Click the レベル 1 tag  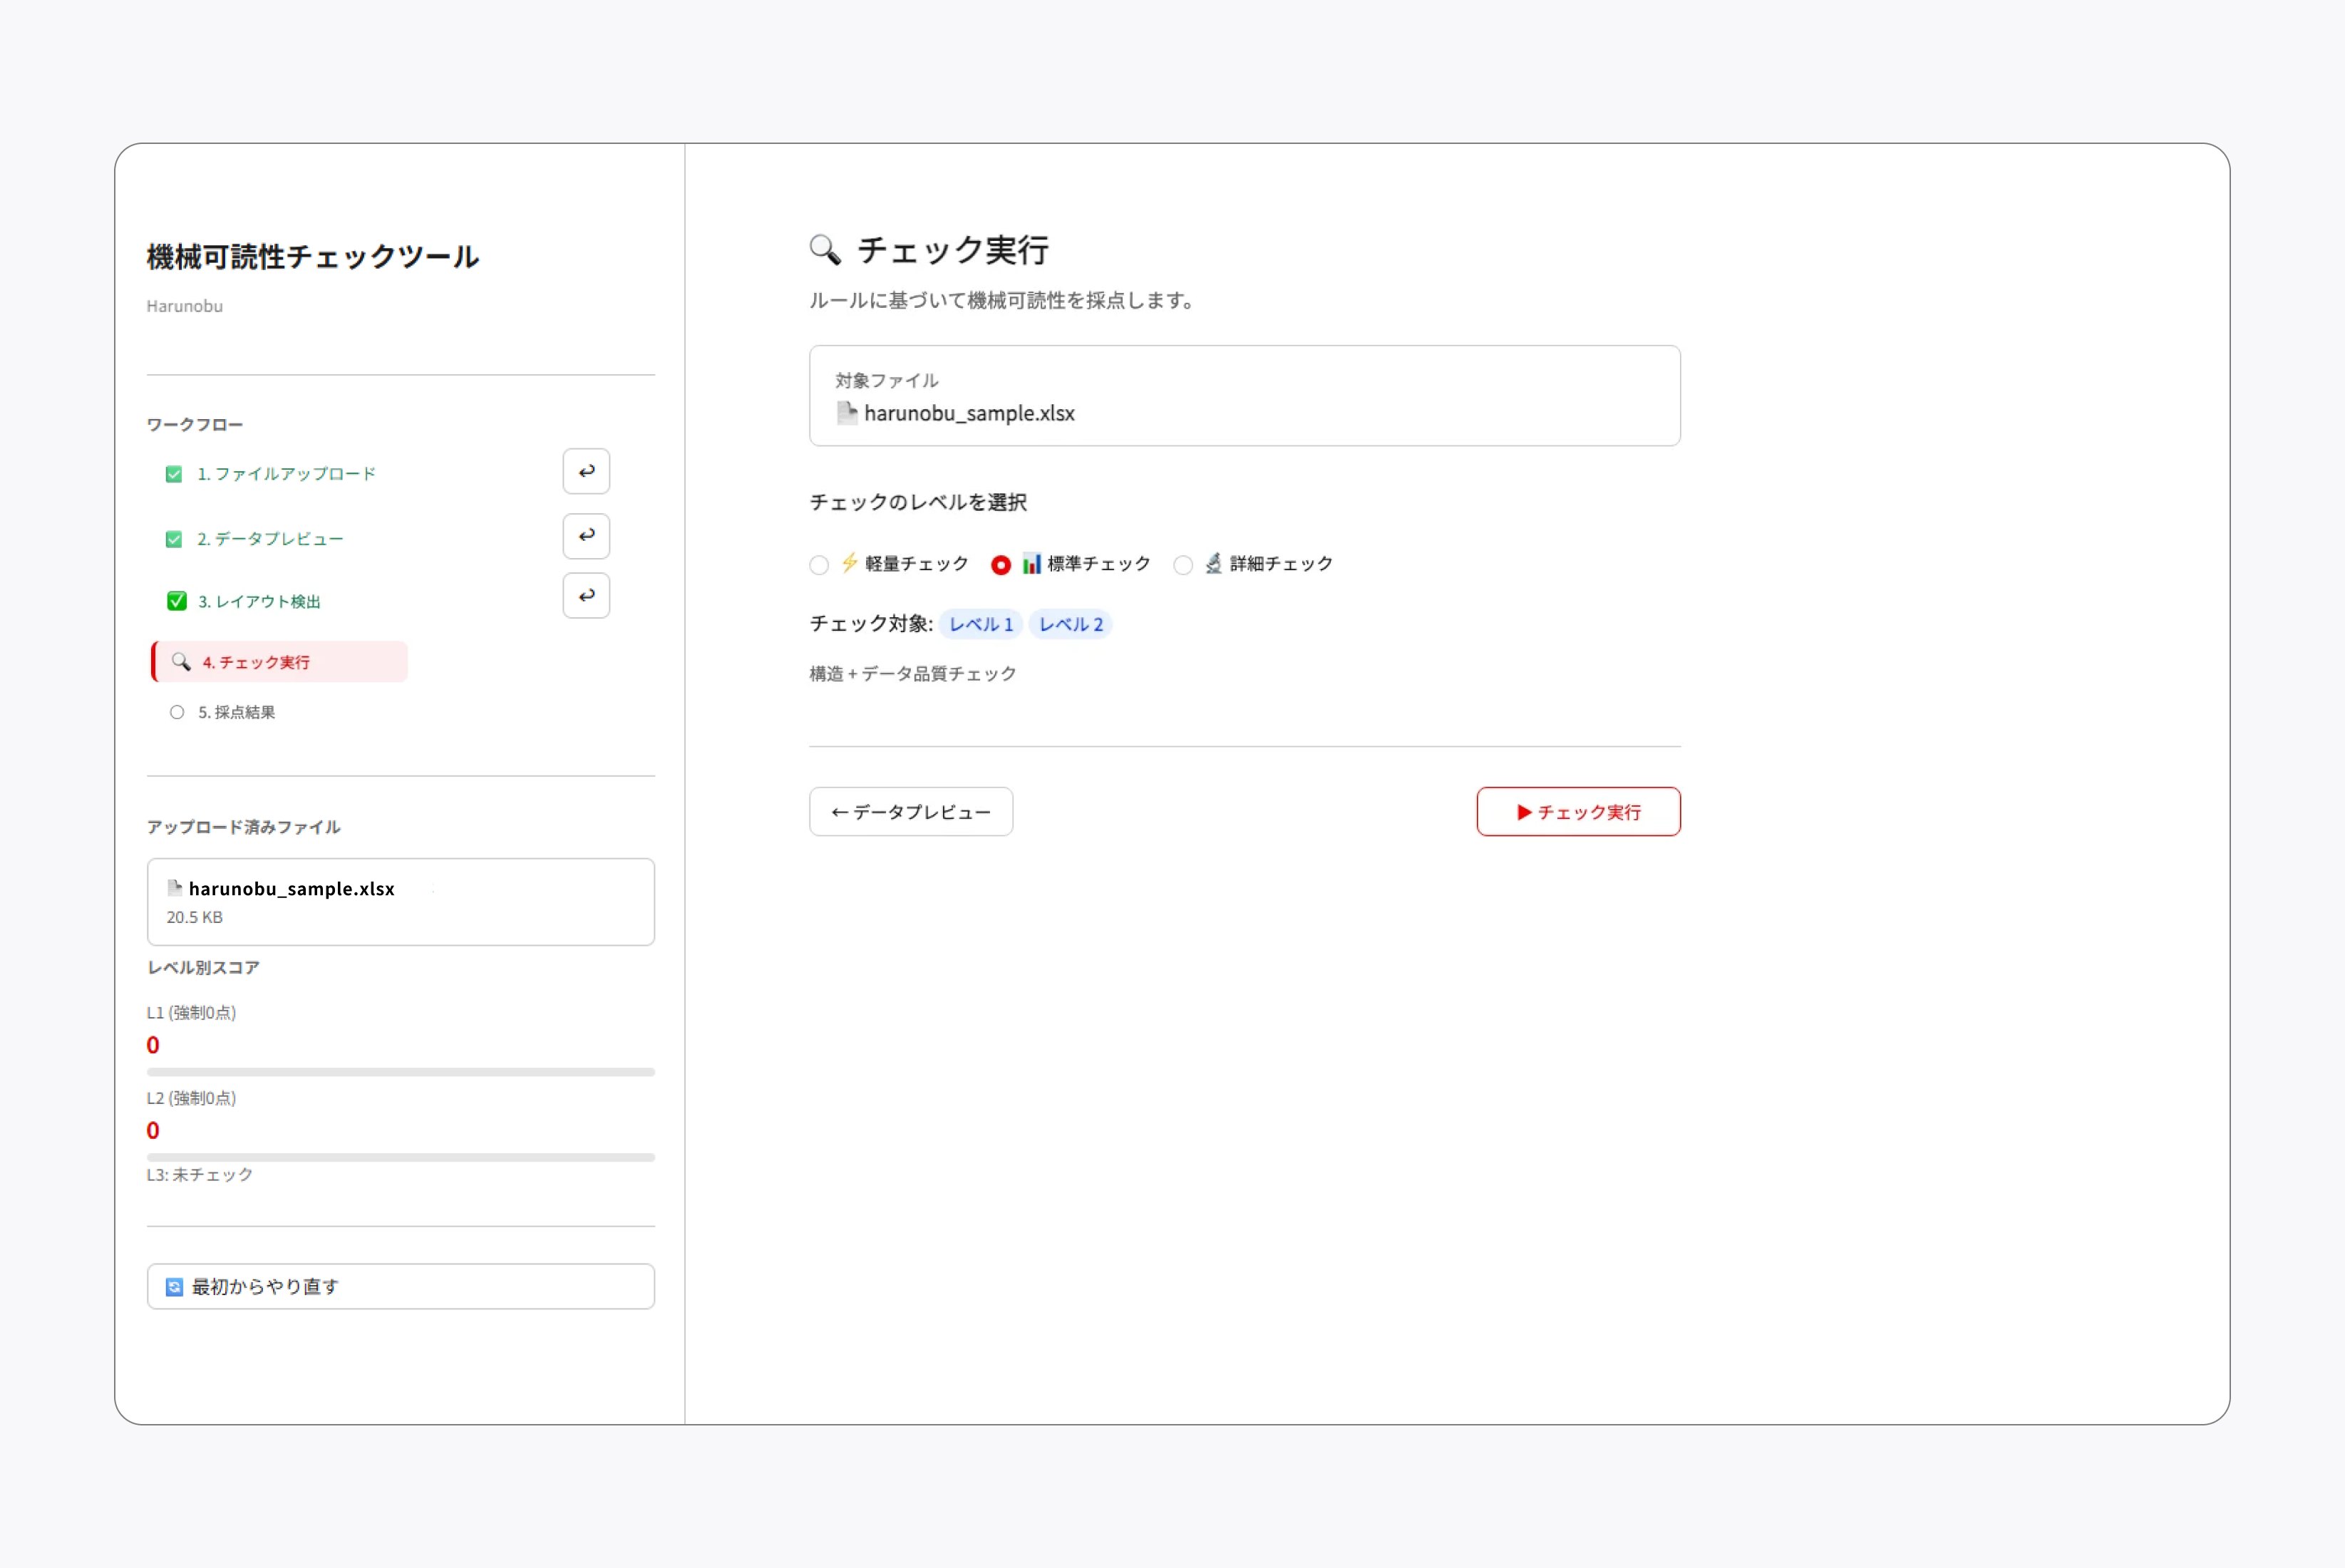tap(980, 624)
